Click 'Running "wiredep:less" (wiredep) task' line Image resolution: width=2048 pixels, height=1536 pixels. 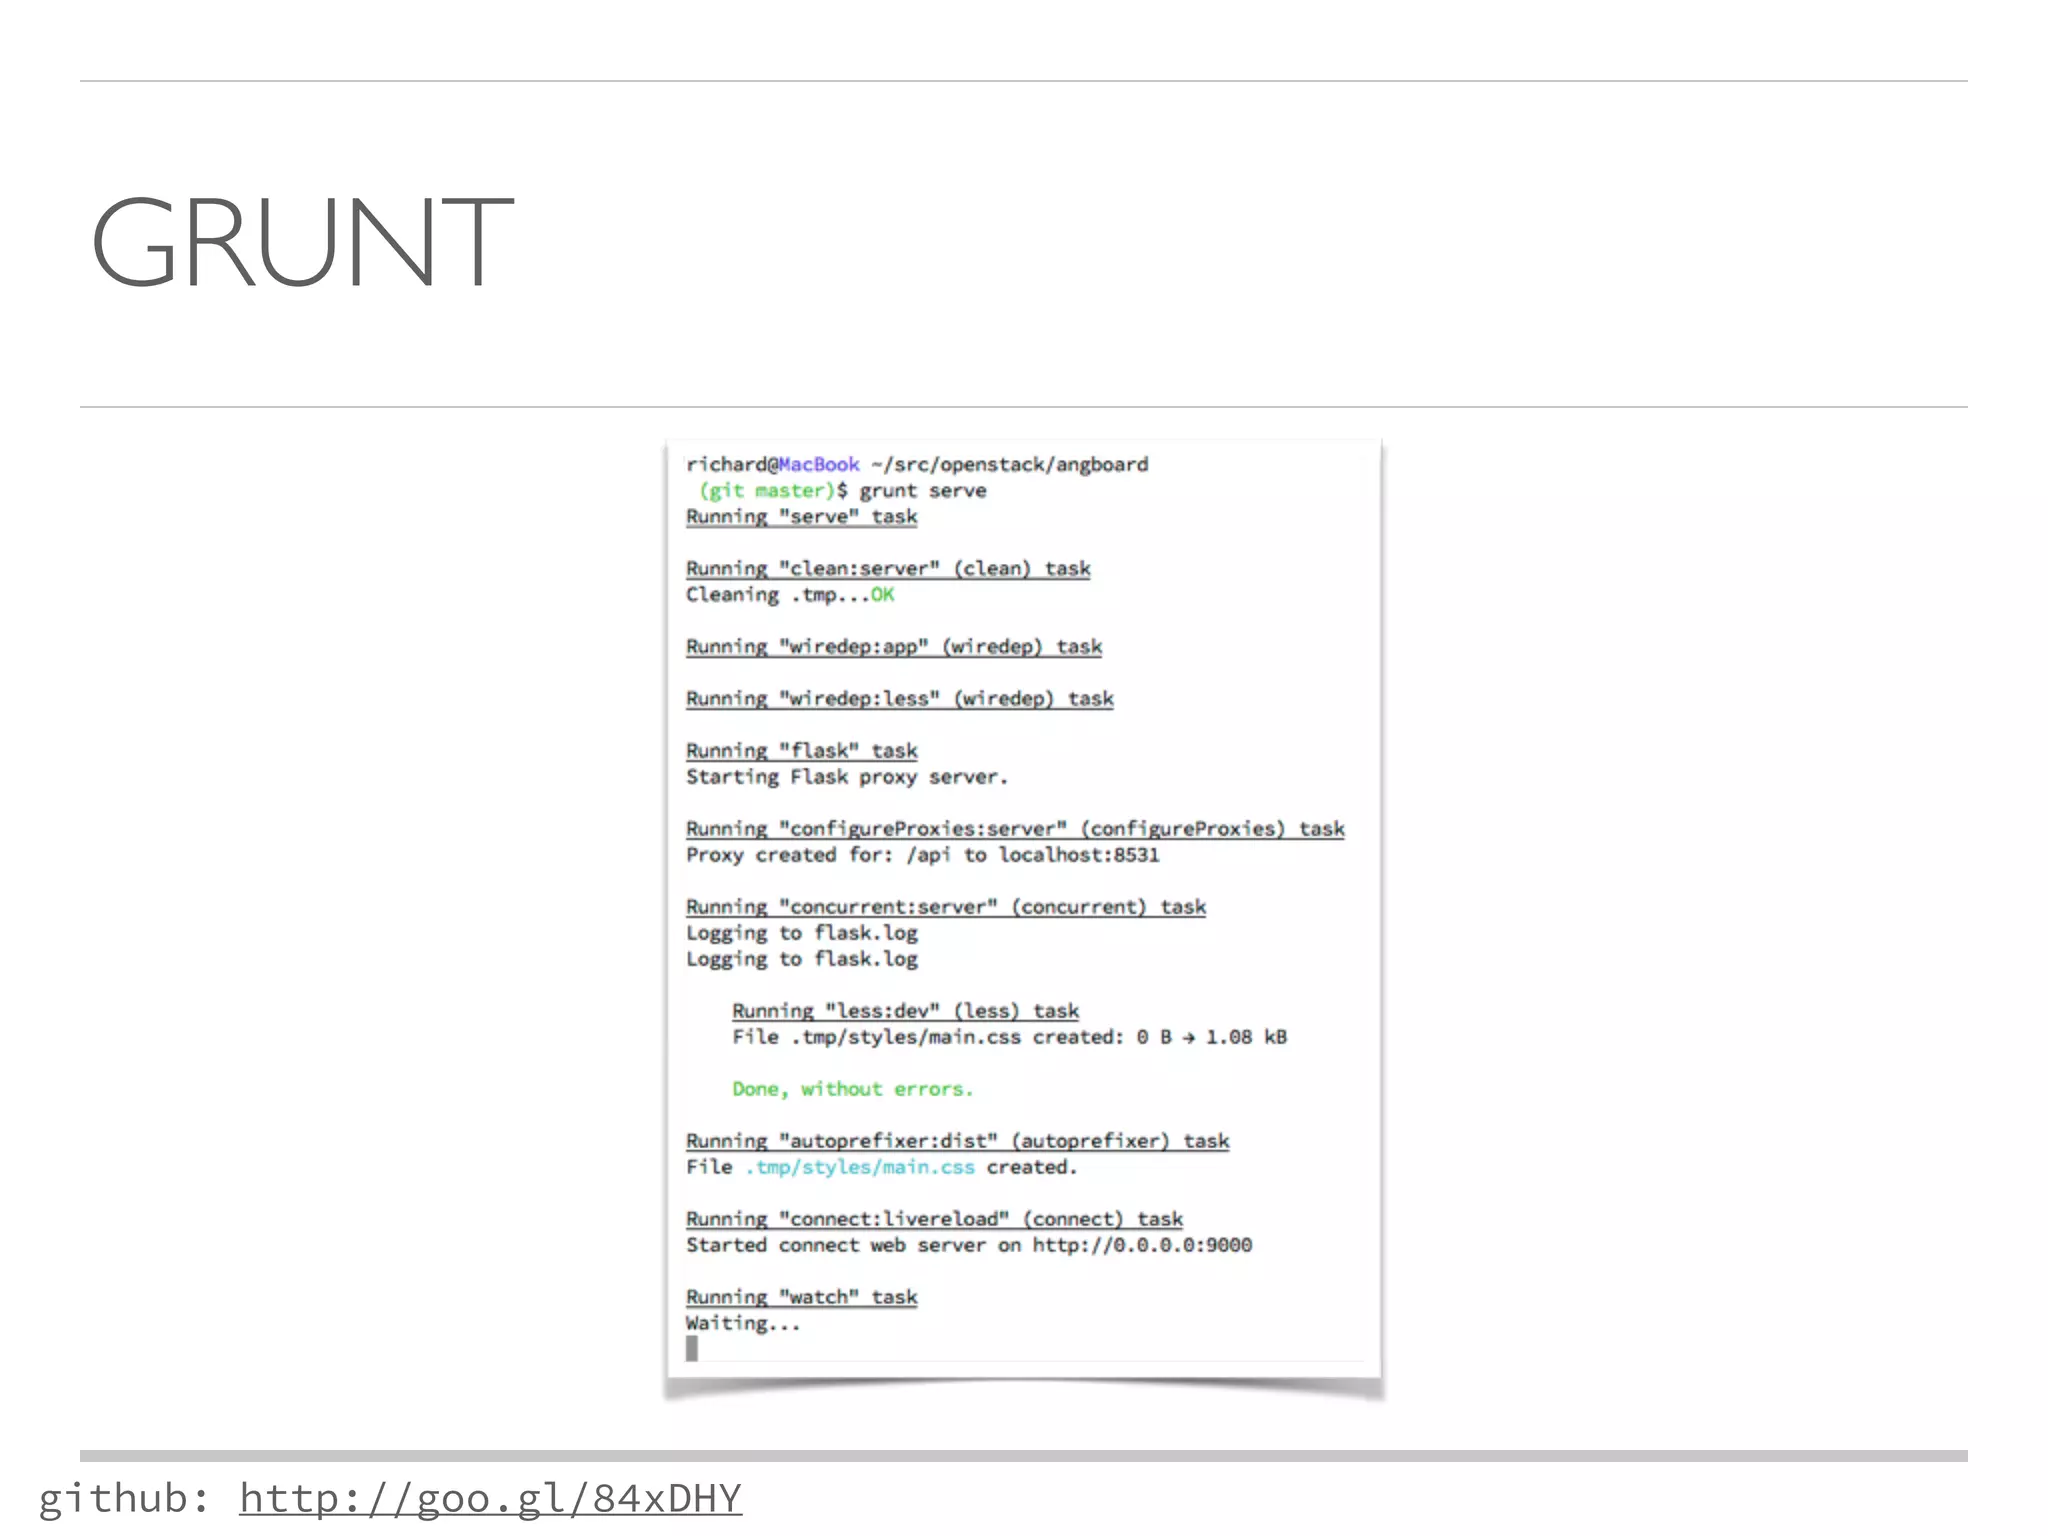900,698
